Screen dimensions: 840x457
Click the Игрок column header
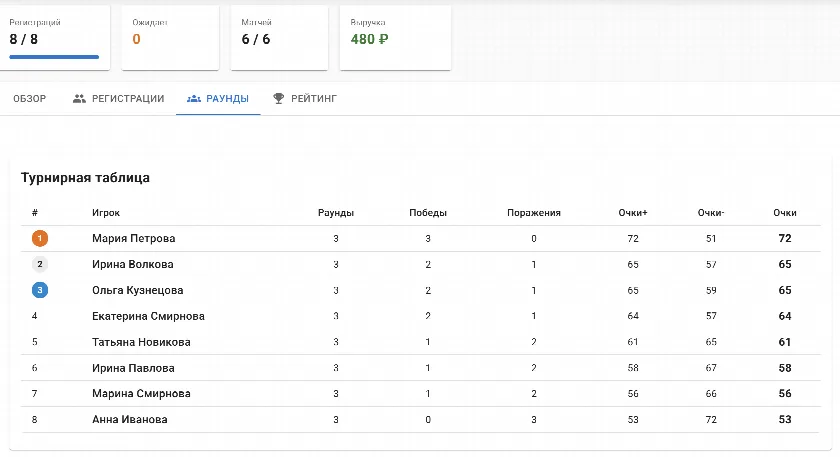click(106, 213)
